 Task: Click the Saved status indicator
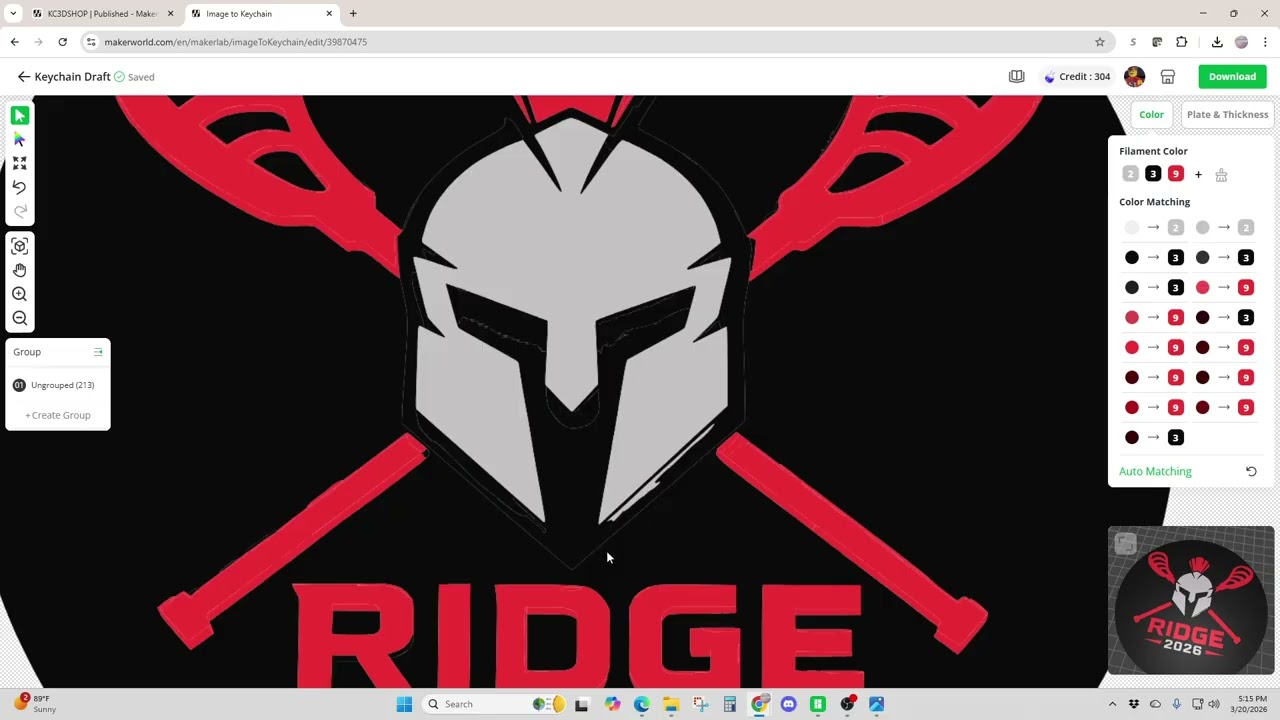pyautogui.click(x=134, y=77)
